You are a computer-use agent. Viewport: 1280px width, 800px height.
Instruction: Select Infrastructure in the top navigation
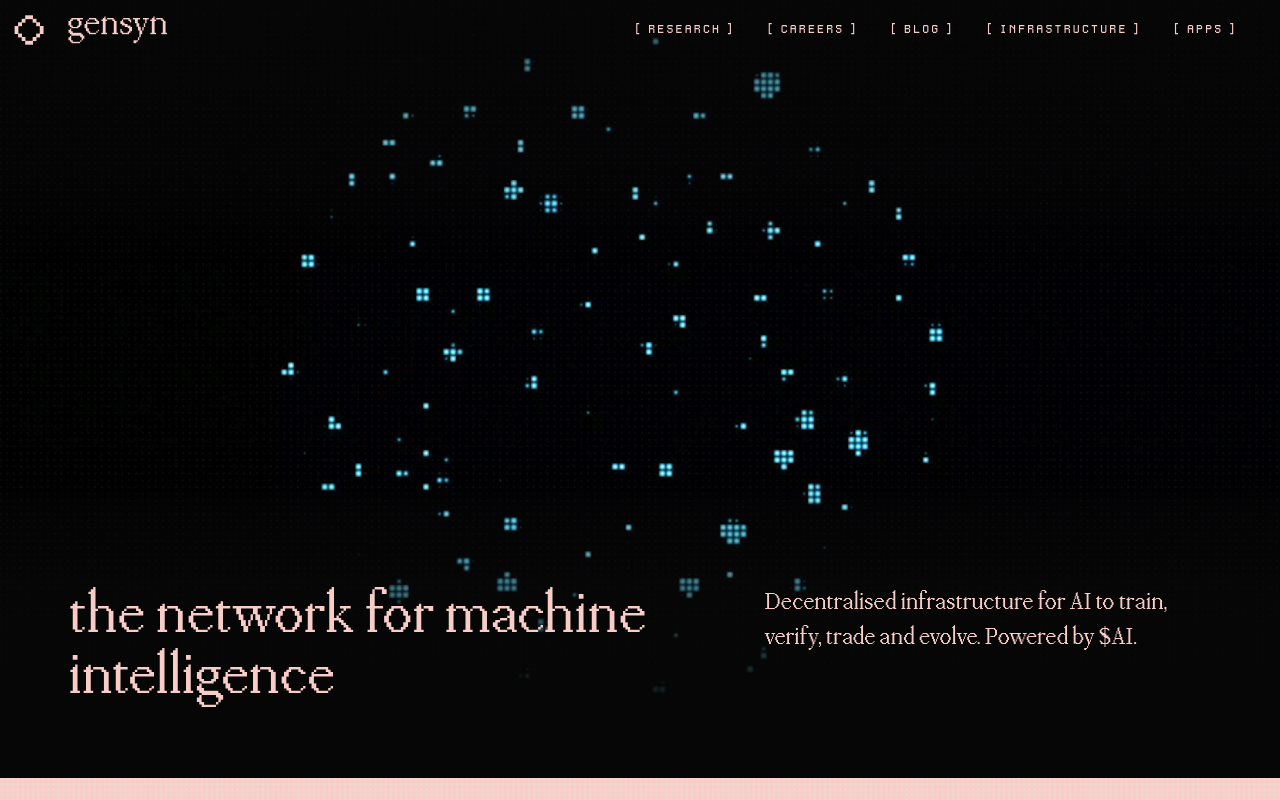click(1063, 29)
